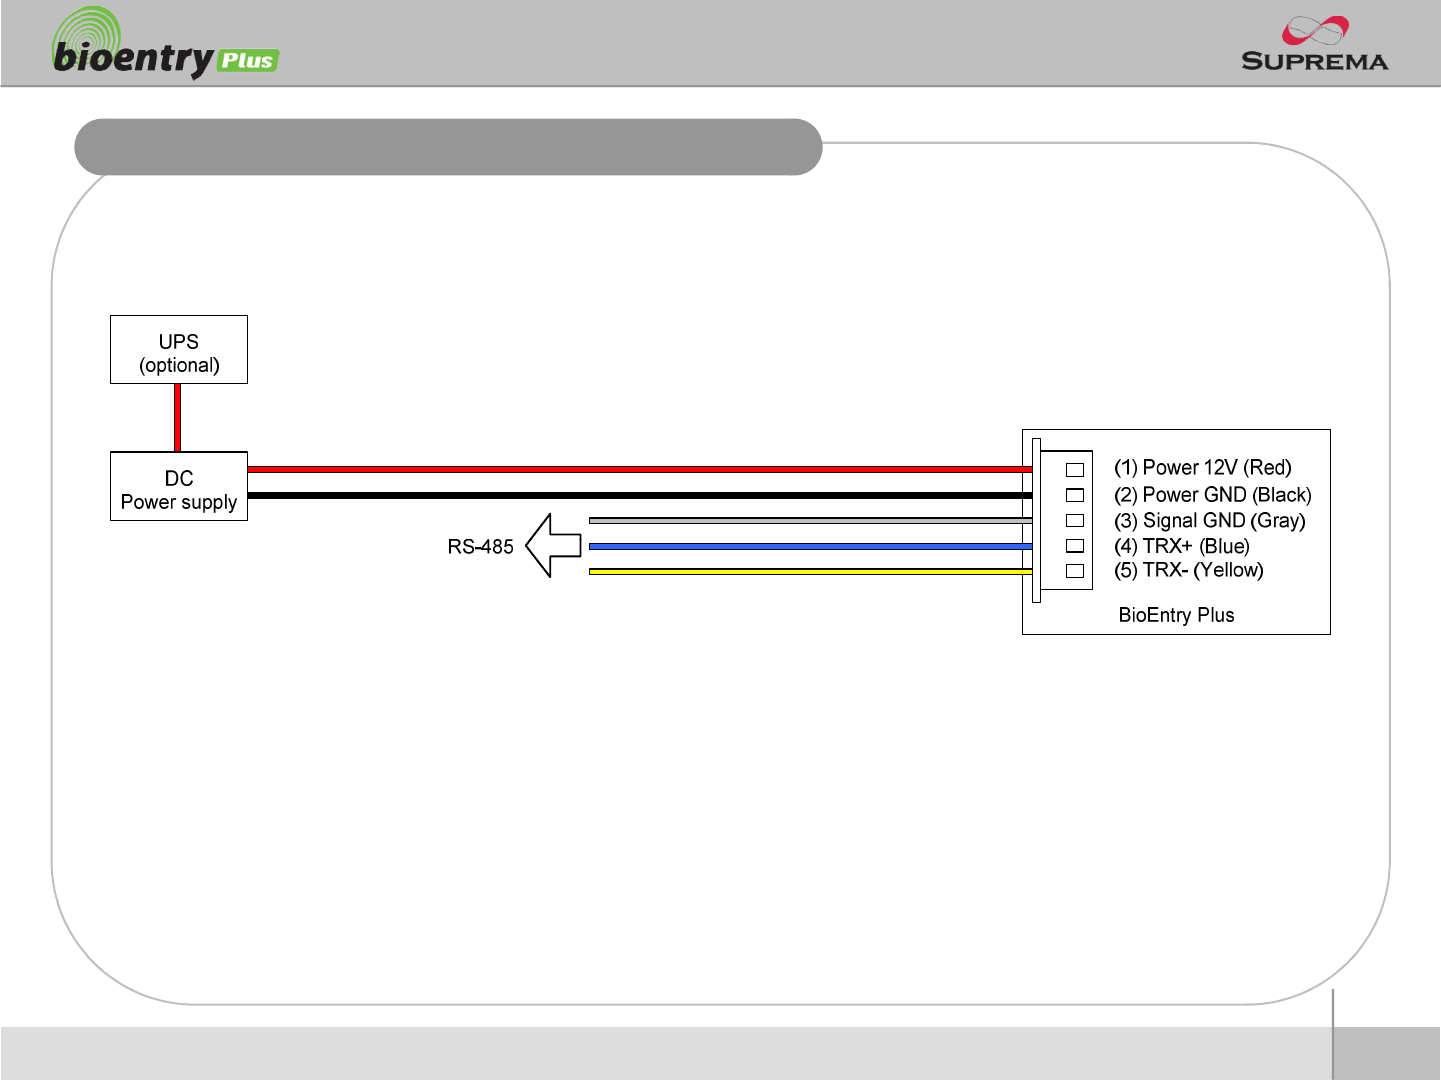Image resolution: width=1441 pixels, height=1080 pixels.
Task: Click the gray signal ground wire
Action: pos(811,520)
